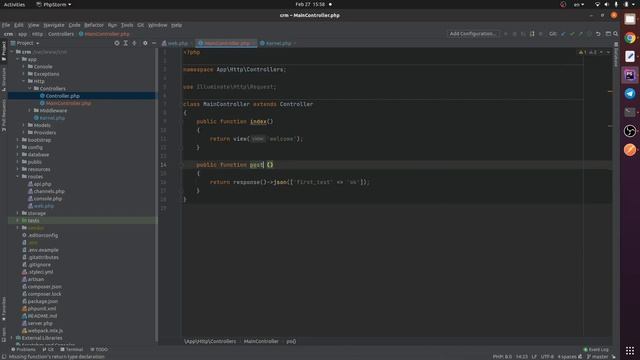Expand the Models folder
The width and height of the screenshot is (640, 360).
point(24,125)
